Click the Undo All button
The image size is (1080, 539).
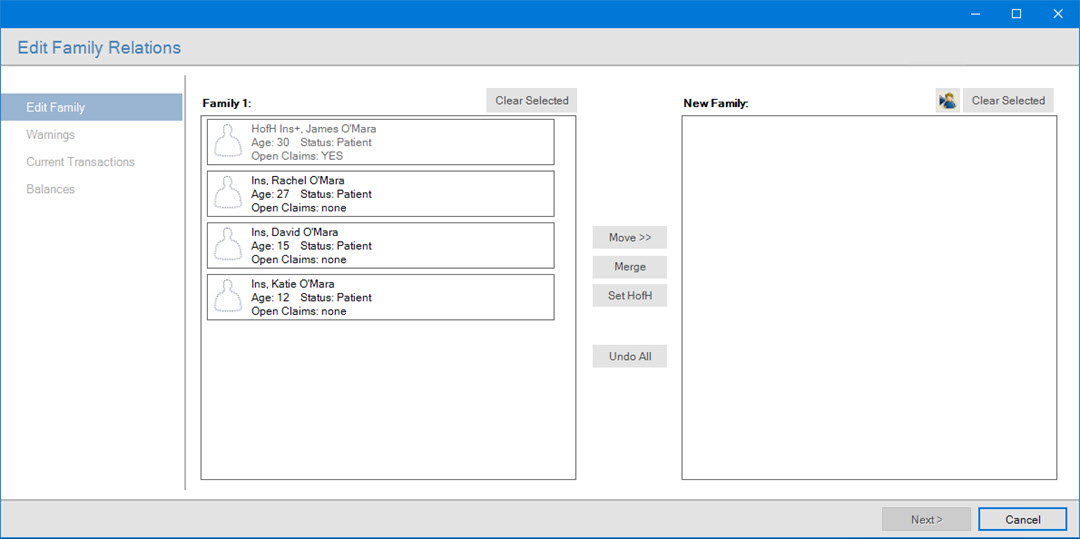click(x=629, y=357)
